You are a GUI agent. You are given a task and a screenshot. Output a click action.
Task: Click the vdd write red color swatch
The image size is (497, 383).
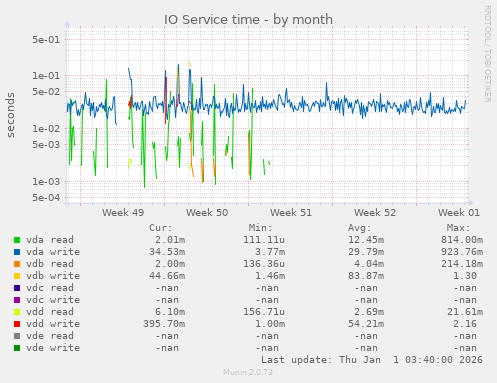[17, 324]
